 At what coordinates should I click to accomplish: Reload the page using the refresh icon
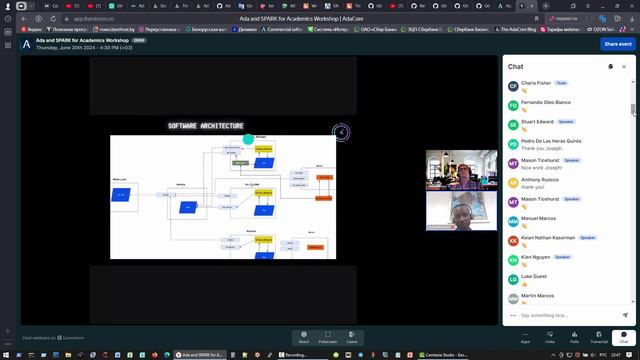click(53, 19)
